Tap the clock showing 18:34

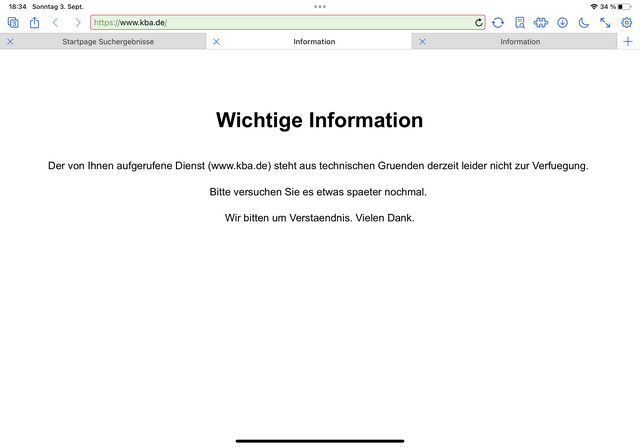[18, 7]
